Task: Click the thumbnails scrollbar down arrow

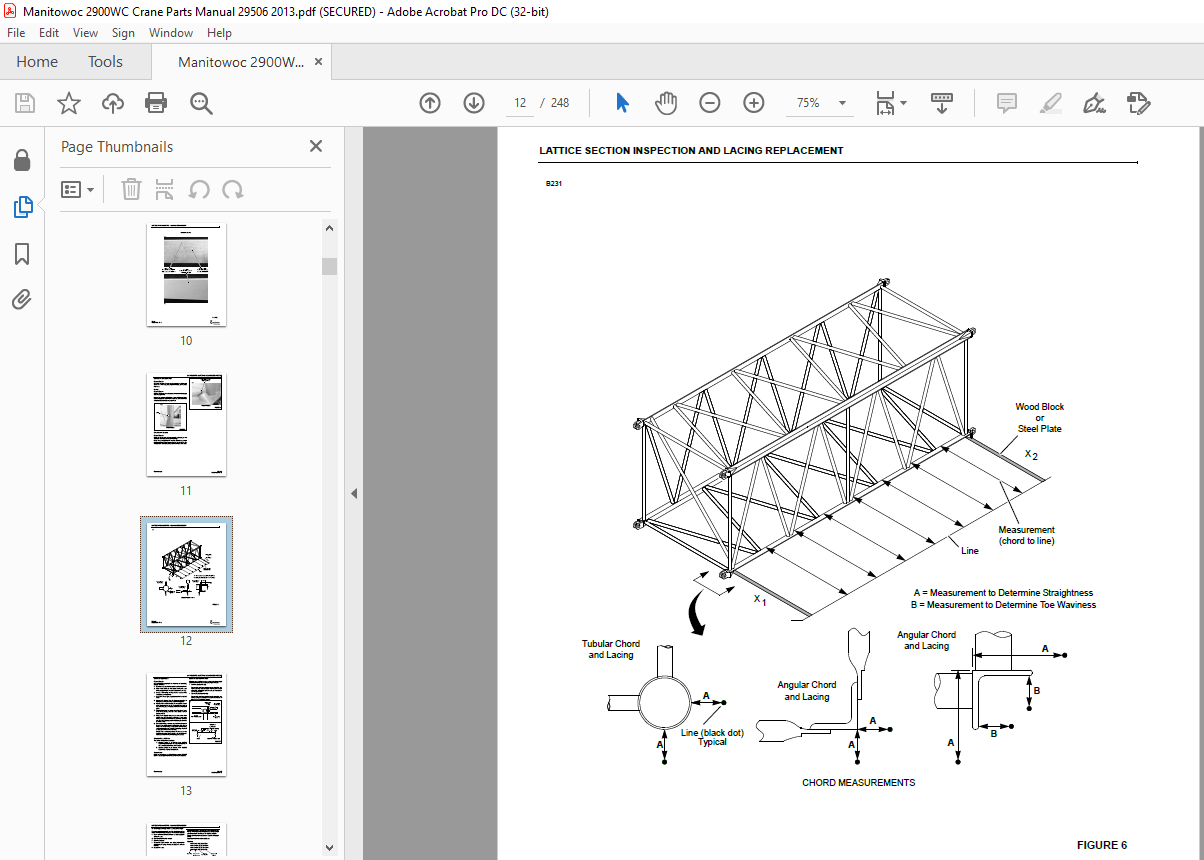Action: pyautogui.click(x=330, y=848)
